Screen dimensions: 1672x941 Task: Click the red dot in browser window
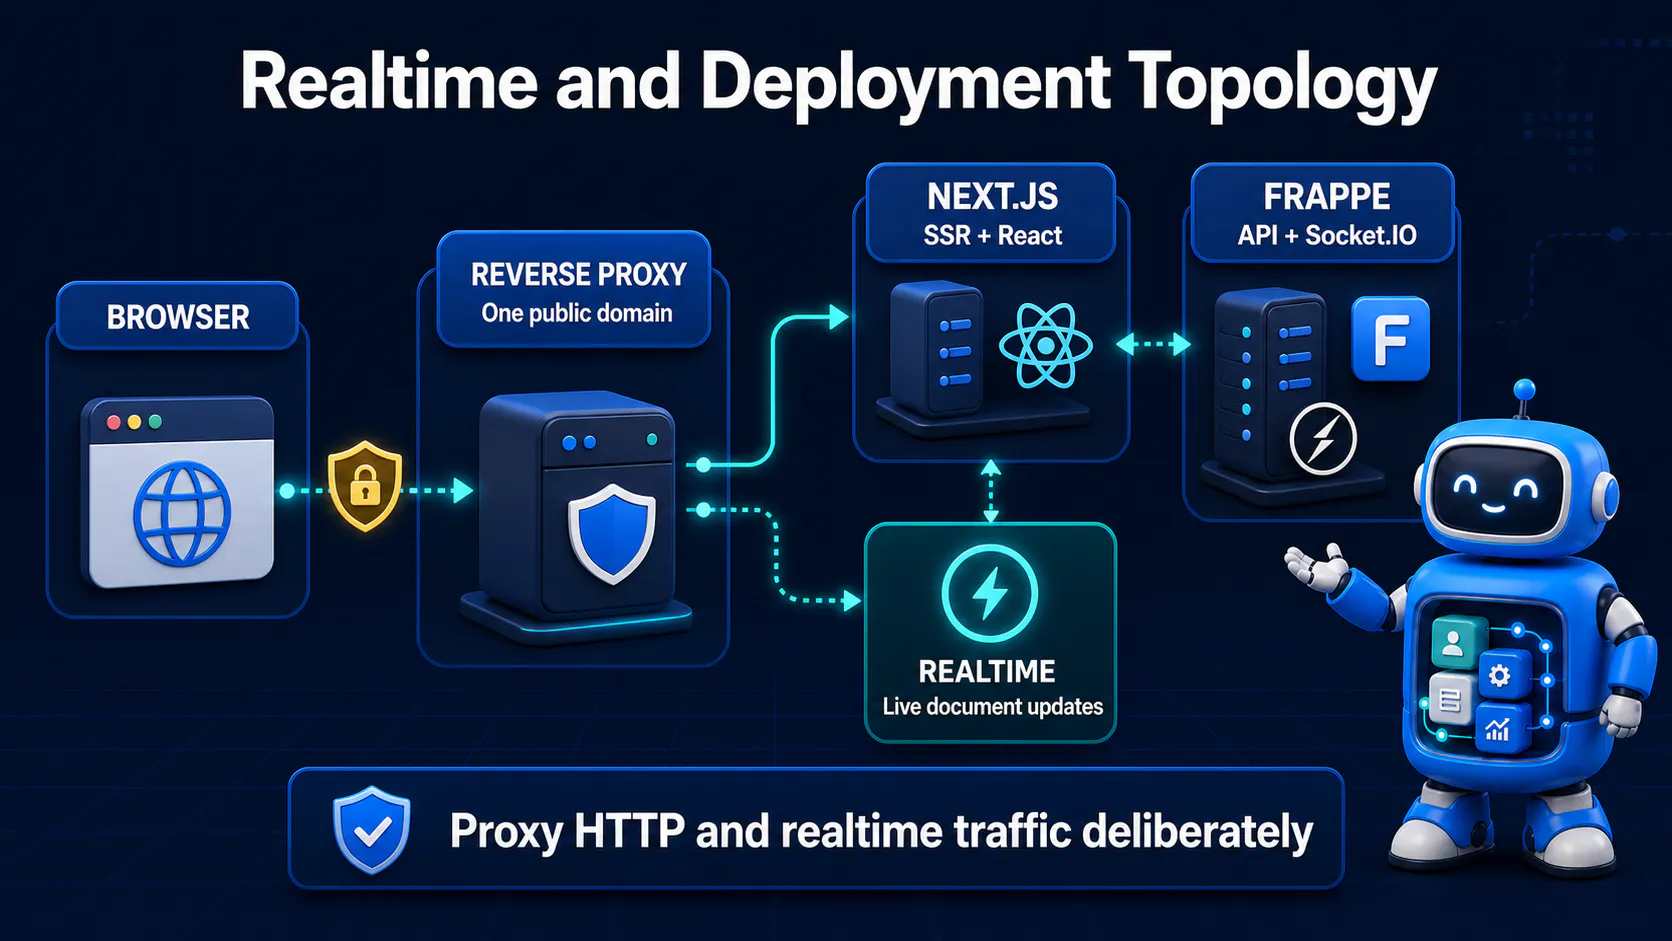pyautogui.click(x=113, y=422)
